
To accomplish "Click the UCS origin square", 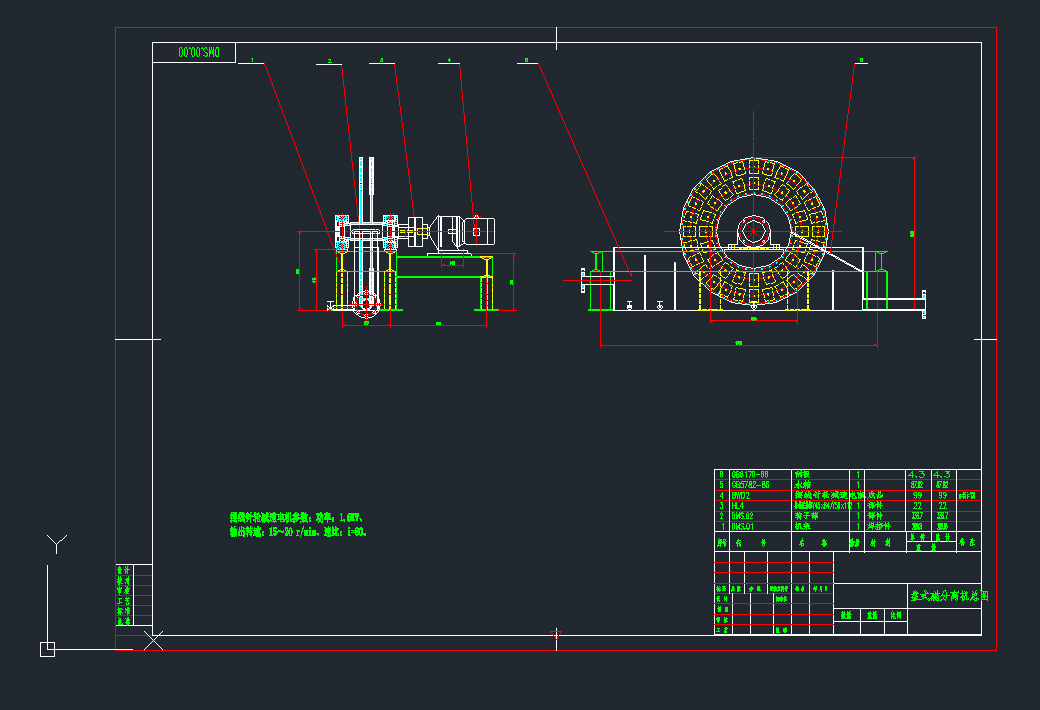I will (47, 649).
